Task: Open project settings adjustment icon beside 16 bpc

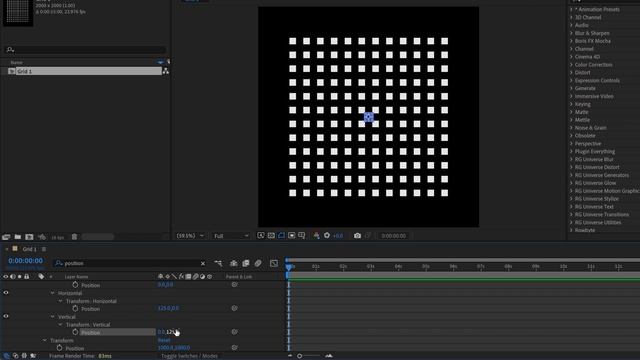Action: pyautogui.click(x=42, y=237)
